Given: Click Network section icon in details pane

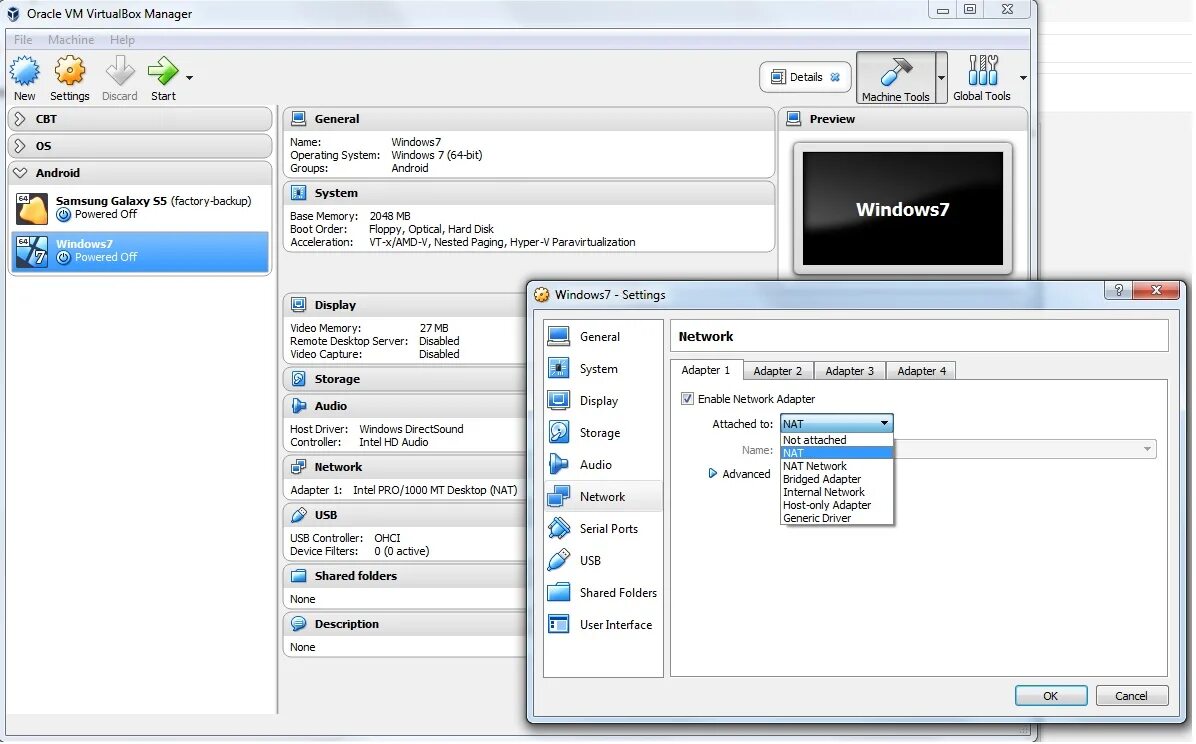Looking at the screenshot, I should tap(299, 467).
